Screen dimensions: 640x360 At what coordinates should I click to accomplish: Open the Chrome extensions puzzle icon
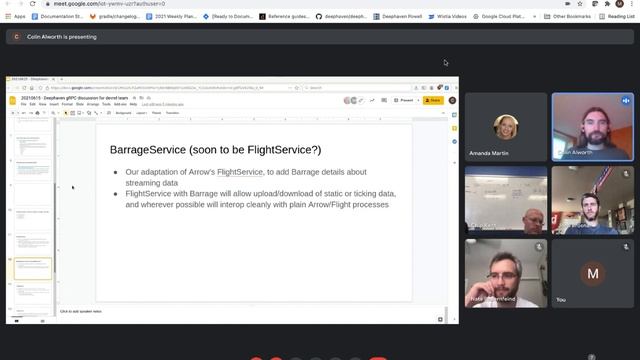[x=607, y=4]
